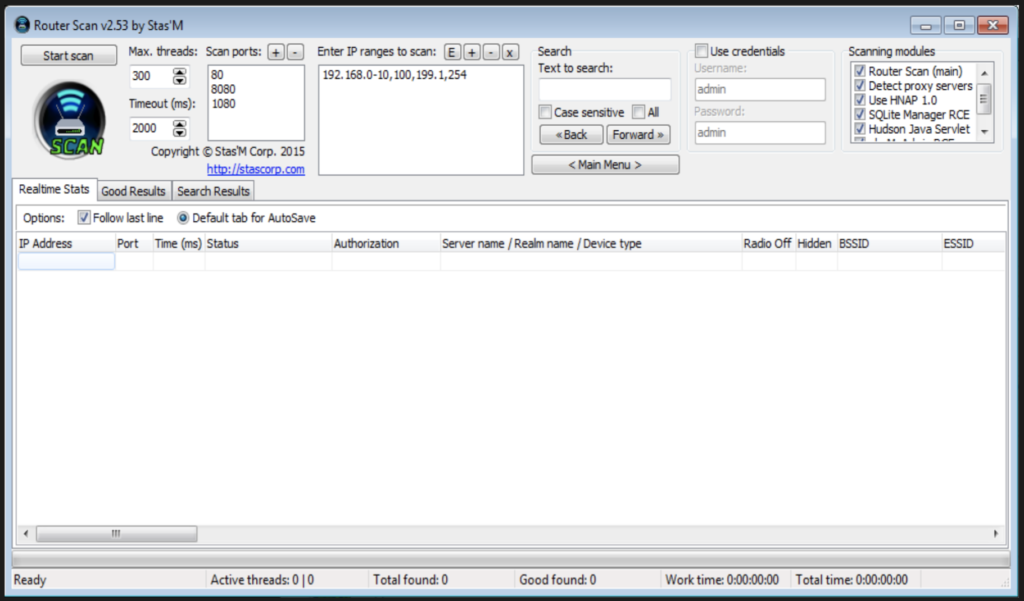1024x601 pixels.
Task: Open the Search Results tab
Action: pos(214,191)
